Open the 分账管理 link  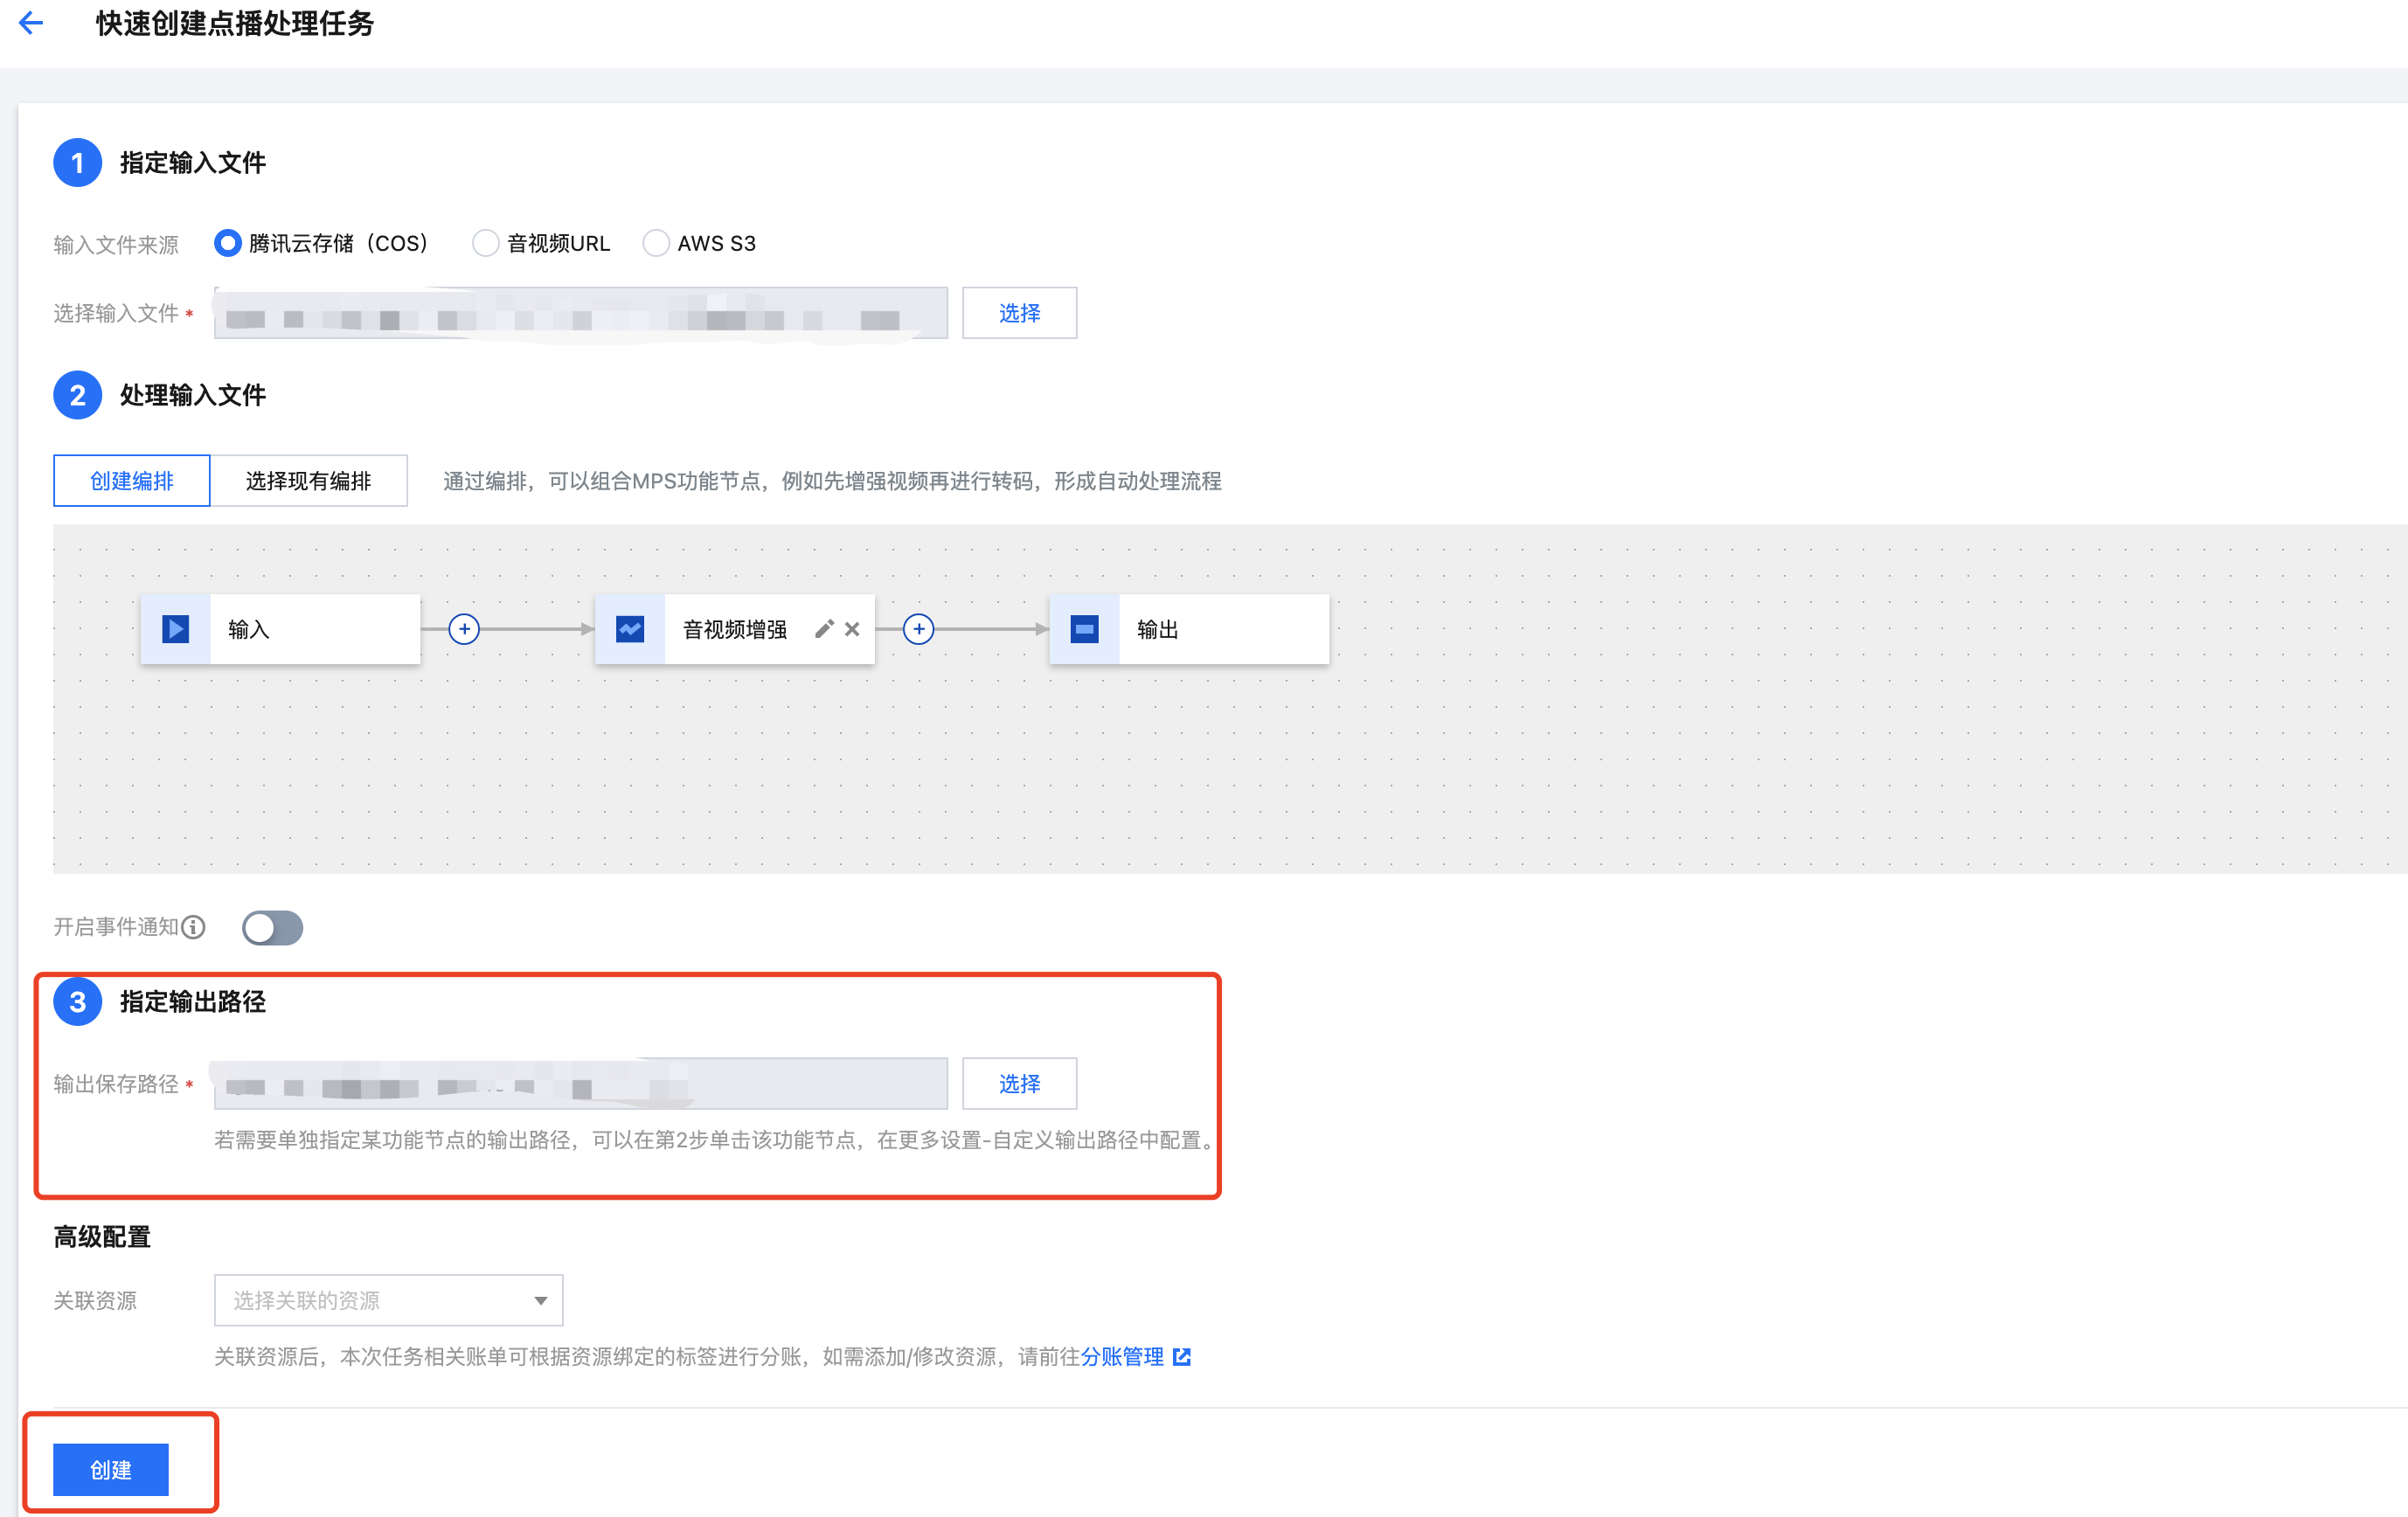[1122, 1356]
